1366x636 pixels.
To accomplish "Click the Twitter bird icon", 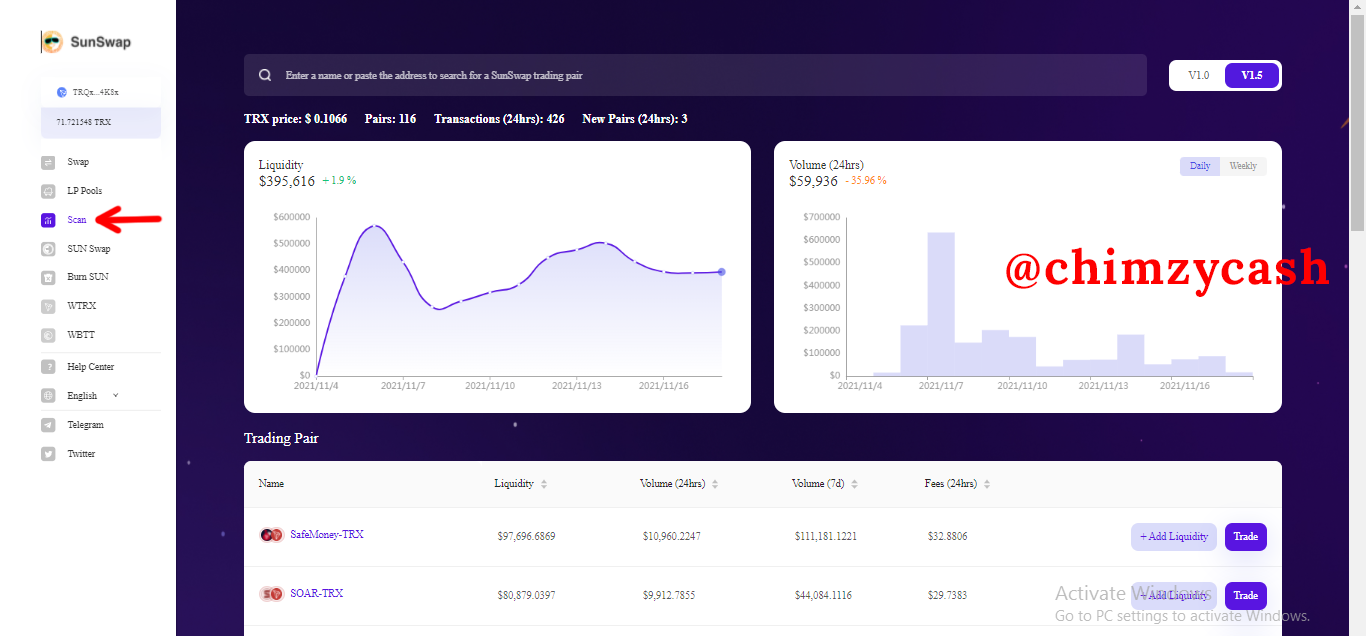I will [48, 454].
